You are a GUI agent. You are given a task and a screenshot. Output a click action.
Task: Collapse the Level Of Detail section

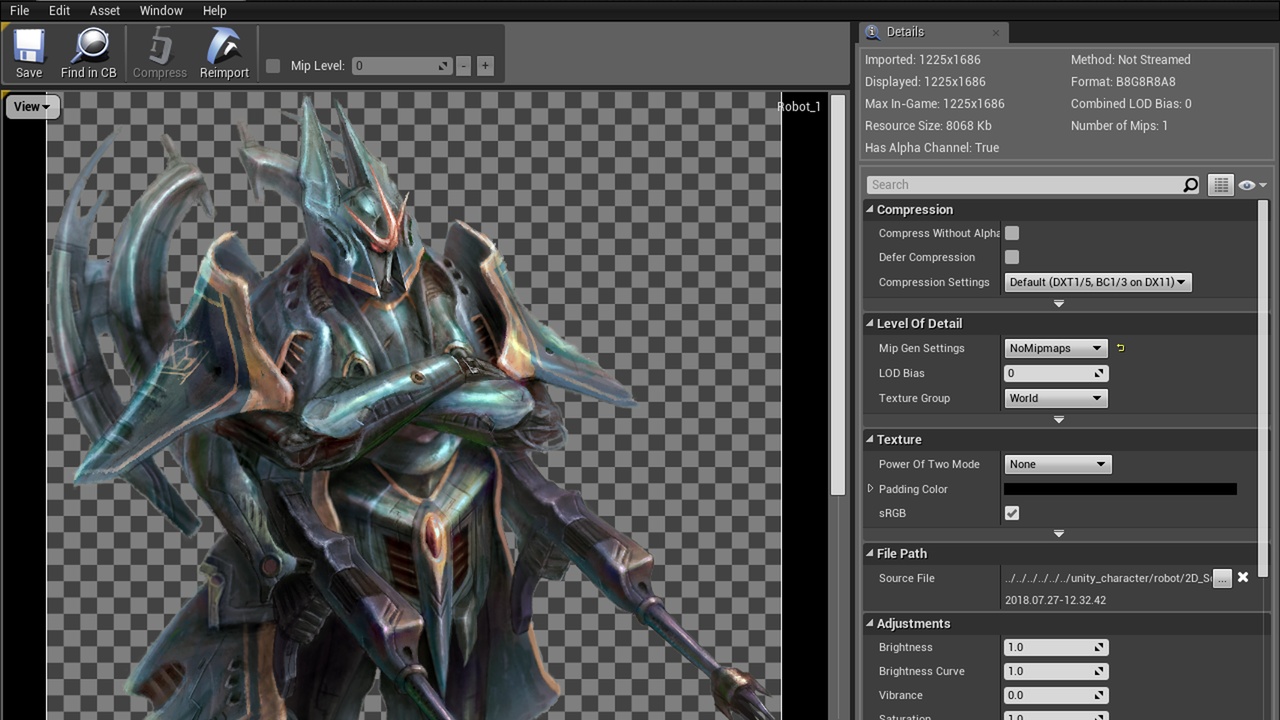click(x=870, y=324)
